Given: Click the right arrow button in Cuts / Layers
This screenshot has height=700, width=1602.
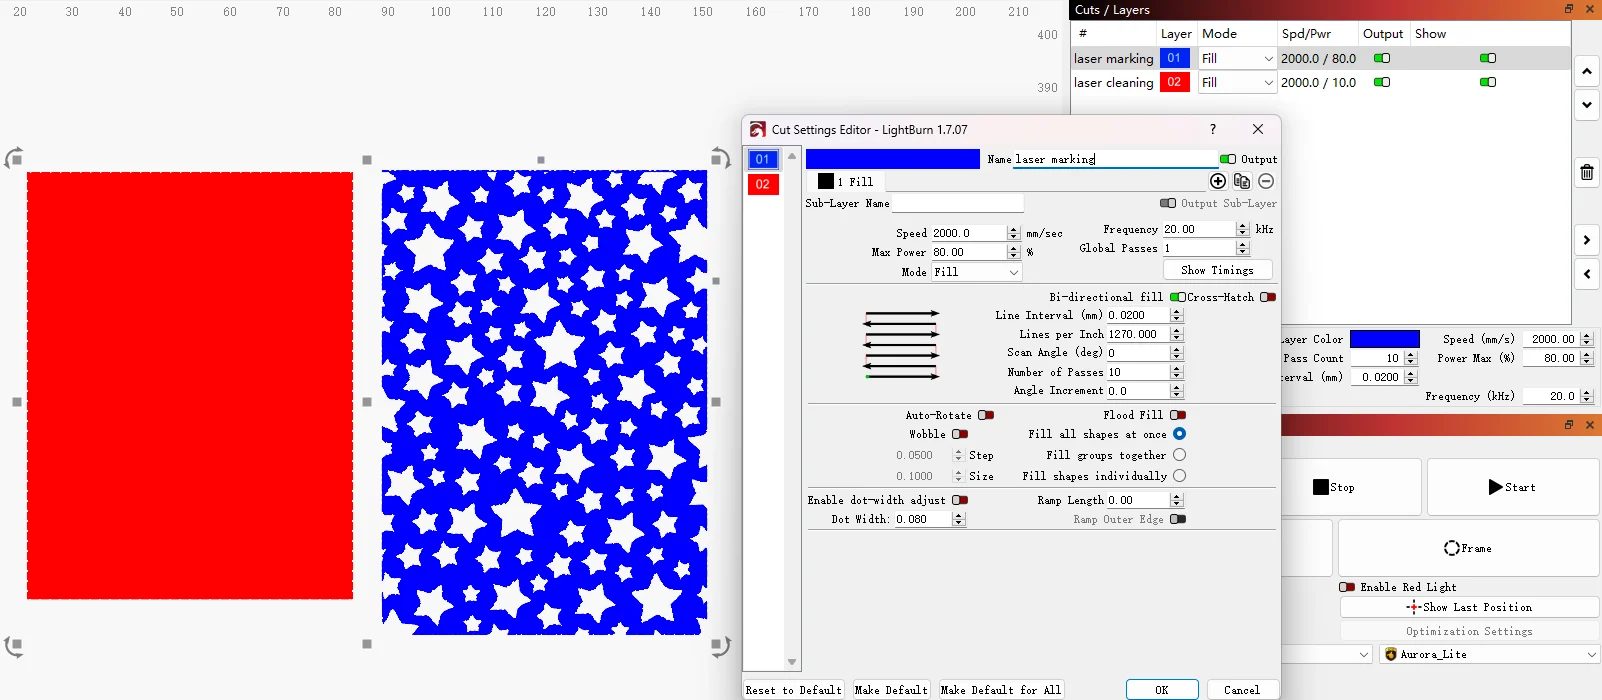Looking at the screenshot, I should point(1587,240).
